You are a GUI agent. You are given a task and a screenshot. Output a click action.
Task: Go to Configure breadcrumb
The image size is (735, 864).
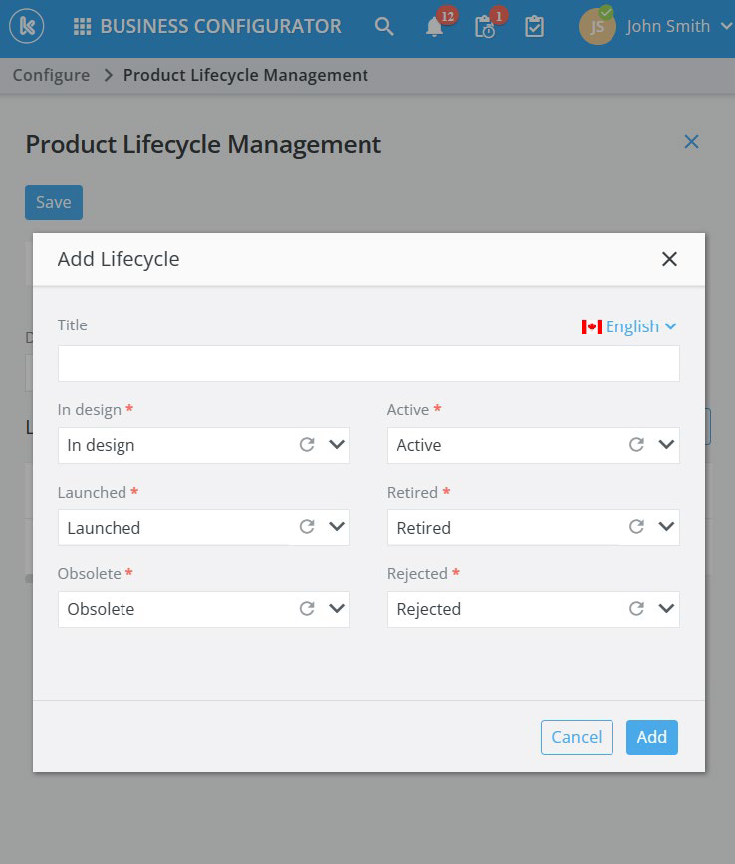coord(51,75)
